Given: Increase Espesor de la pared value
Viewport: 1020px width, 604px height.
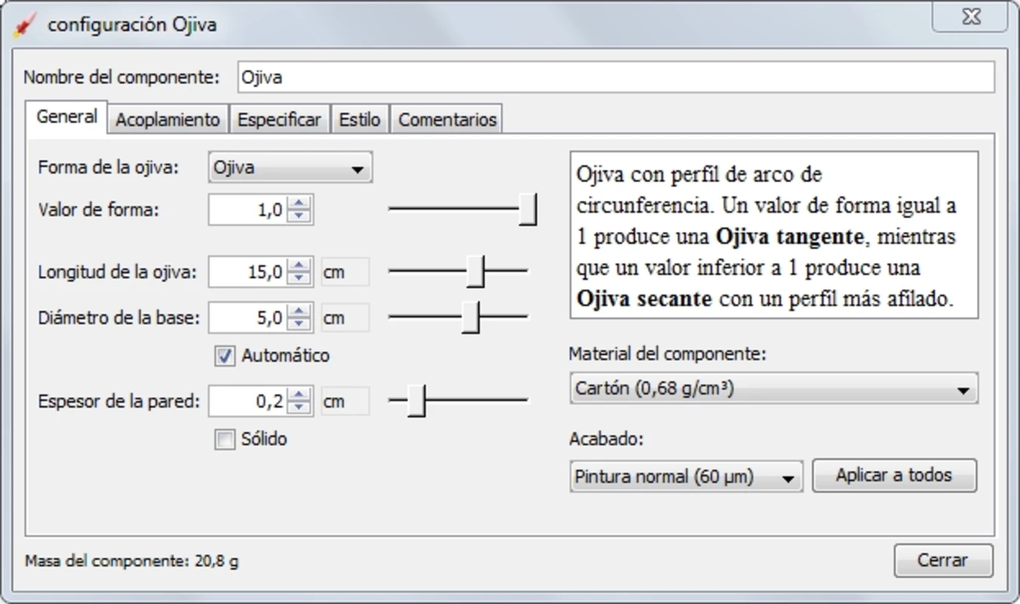Looking at the screenshot, I should point(299,395).
